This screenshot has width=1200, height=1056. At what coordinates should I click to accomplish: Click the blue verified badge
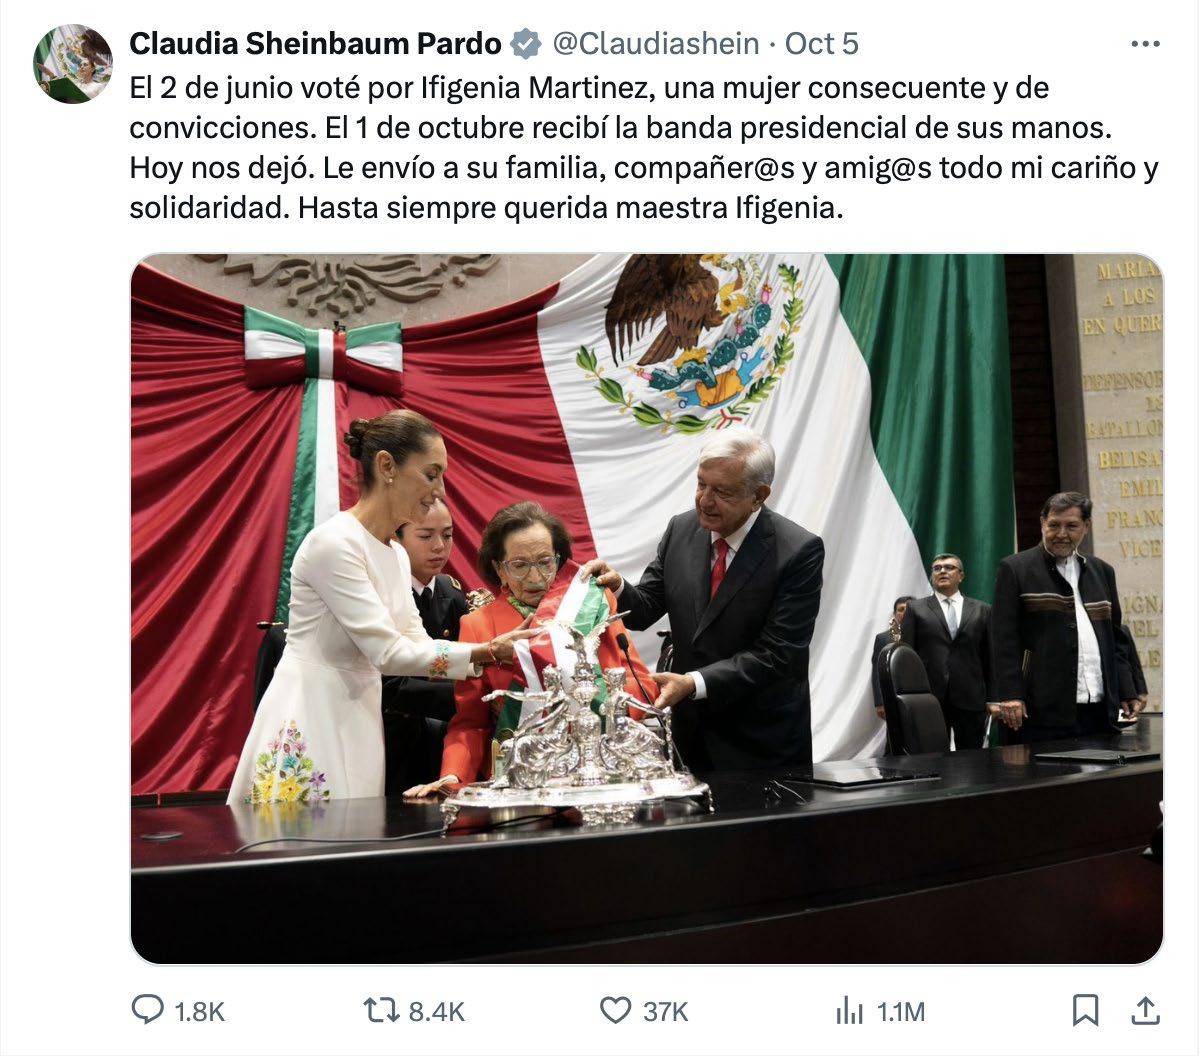pos(526,44)
